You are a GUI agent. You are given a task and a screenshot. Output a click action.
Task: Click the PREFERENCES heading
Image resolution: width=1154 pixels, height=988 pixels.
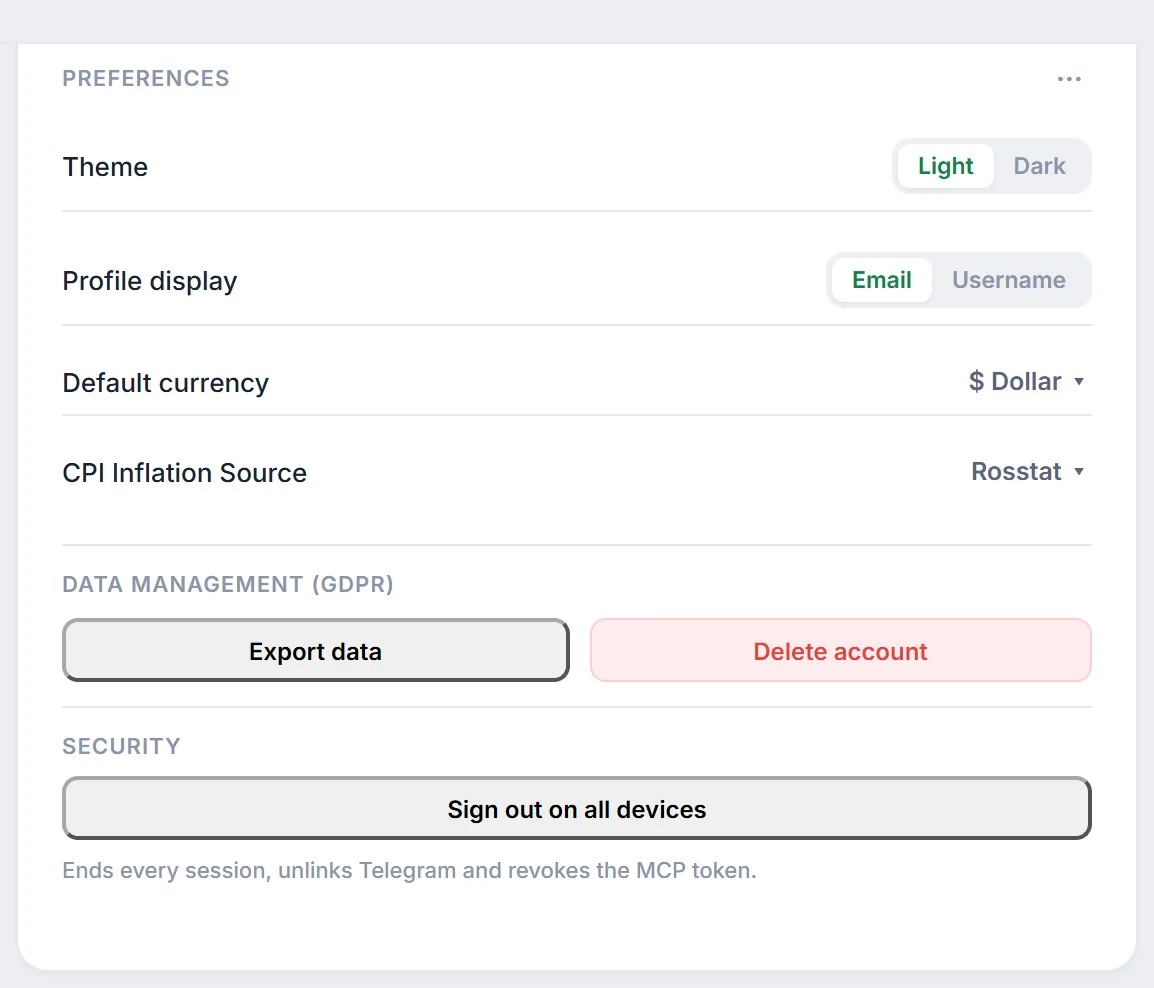146,78
